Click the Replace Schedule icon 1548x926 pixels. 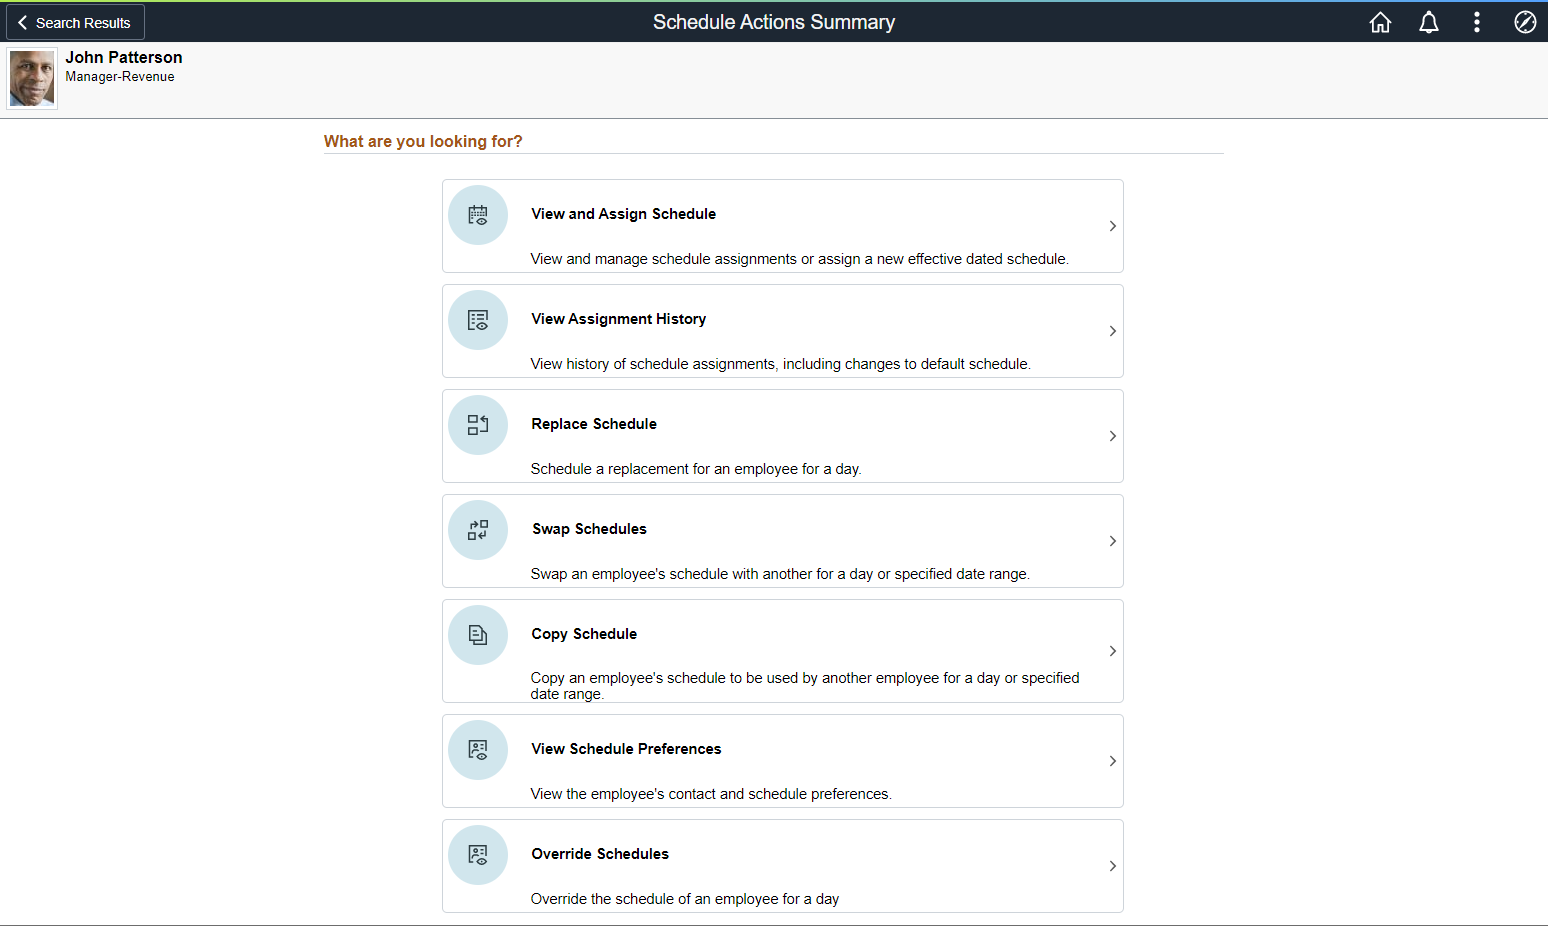pos(478,425)
